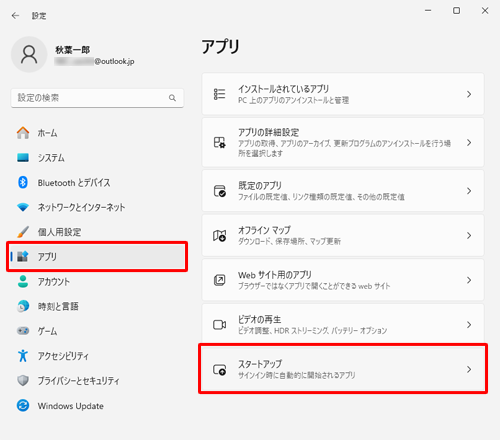This screenshot has width=500, height=440.
Task: Open the 既定のアプリ entry title
Action: point(260,185)
